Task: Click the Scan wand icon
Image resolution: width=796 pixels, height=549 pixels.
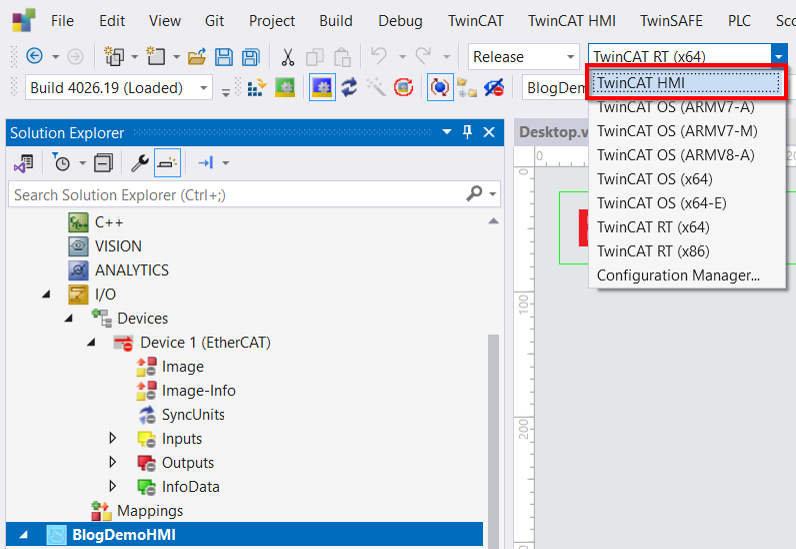Action: (x=376, y=88)
